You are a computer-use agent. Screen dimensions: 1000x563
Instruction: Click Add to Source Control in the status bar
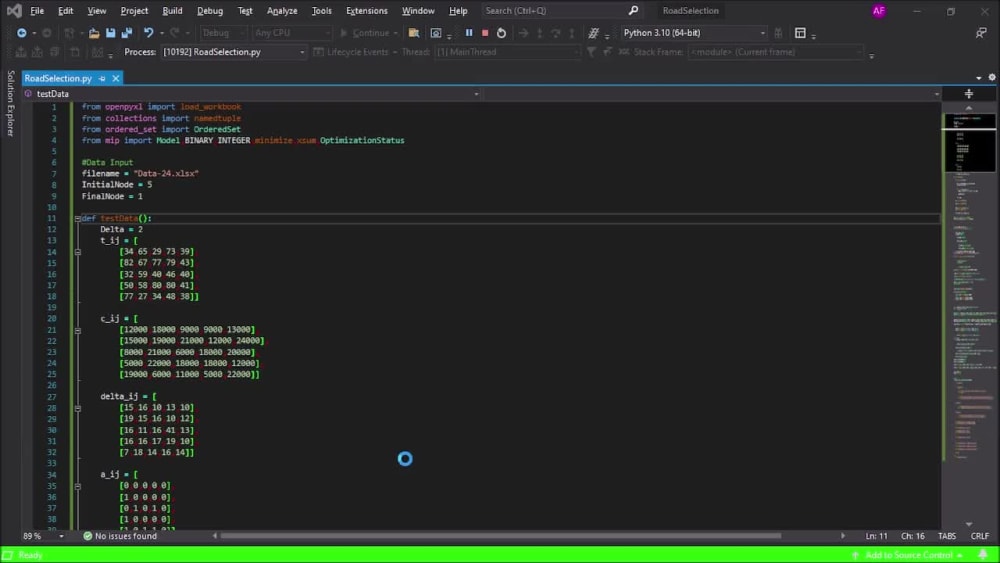point(908,555)
